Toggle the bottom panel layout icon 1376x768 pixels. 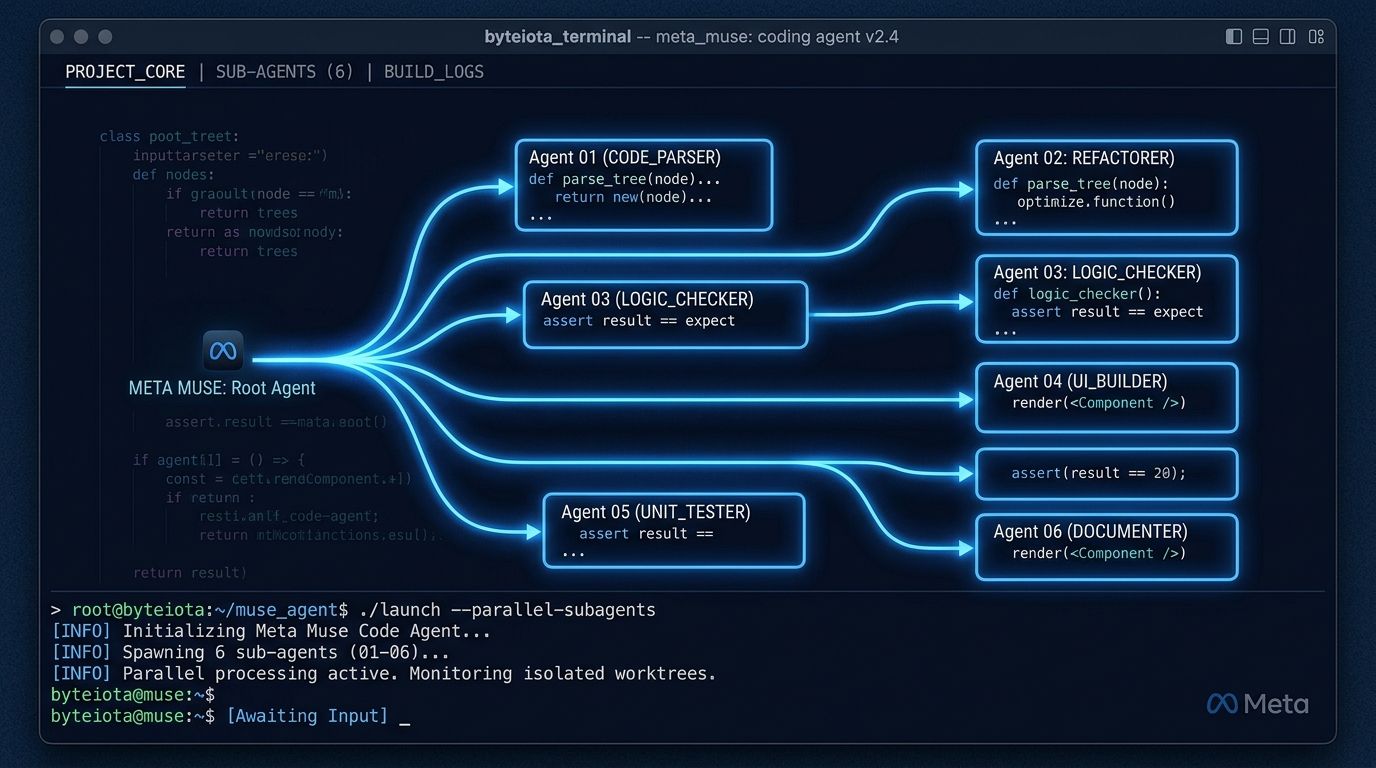[1261, 37]
